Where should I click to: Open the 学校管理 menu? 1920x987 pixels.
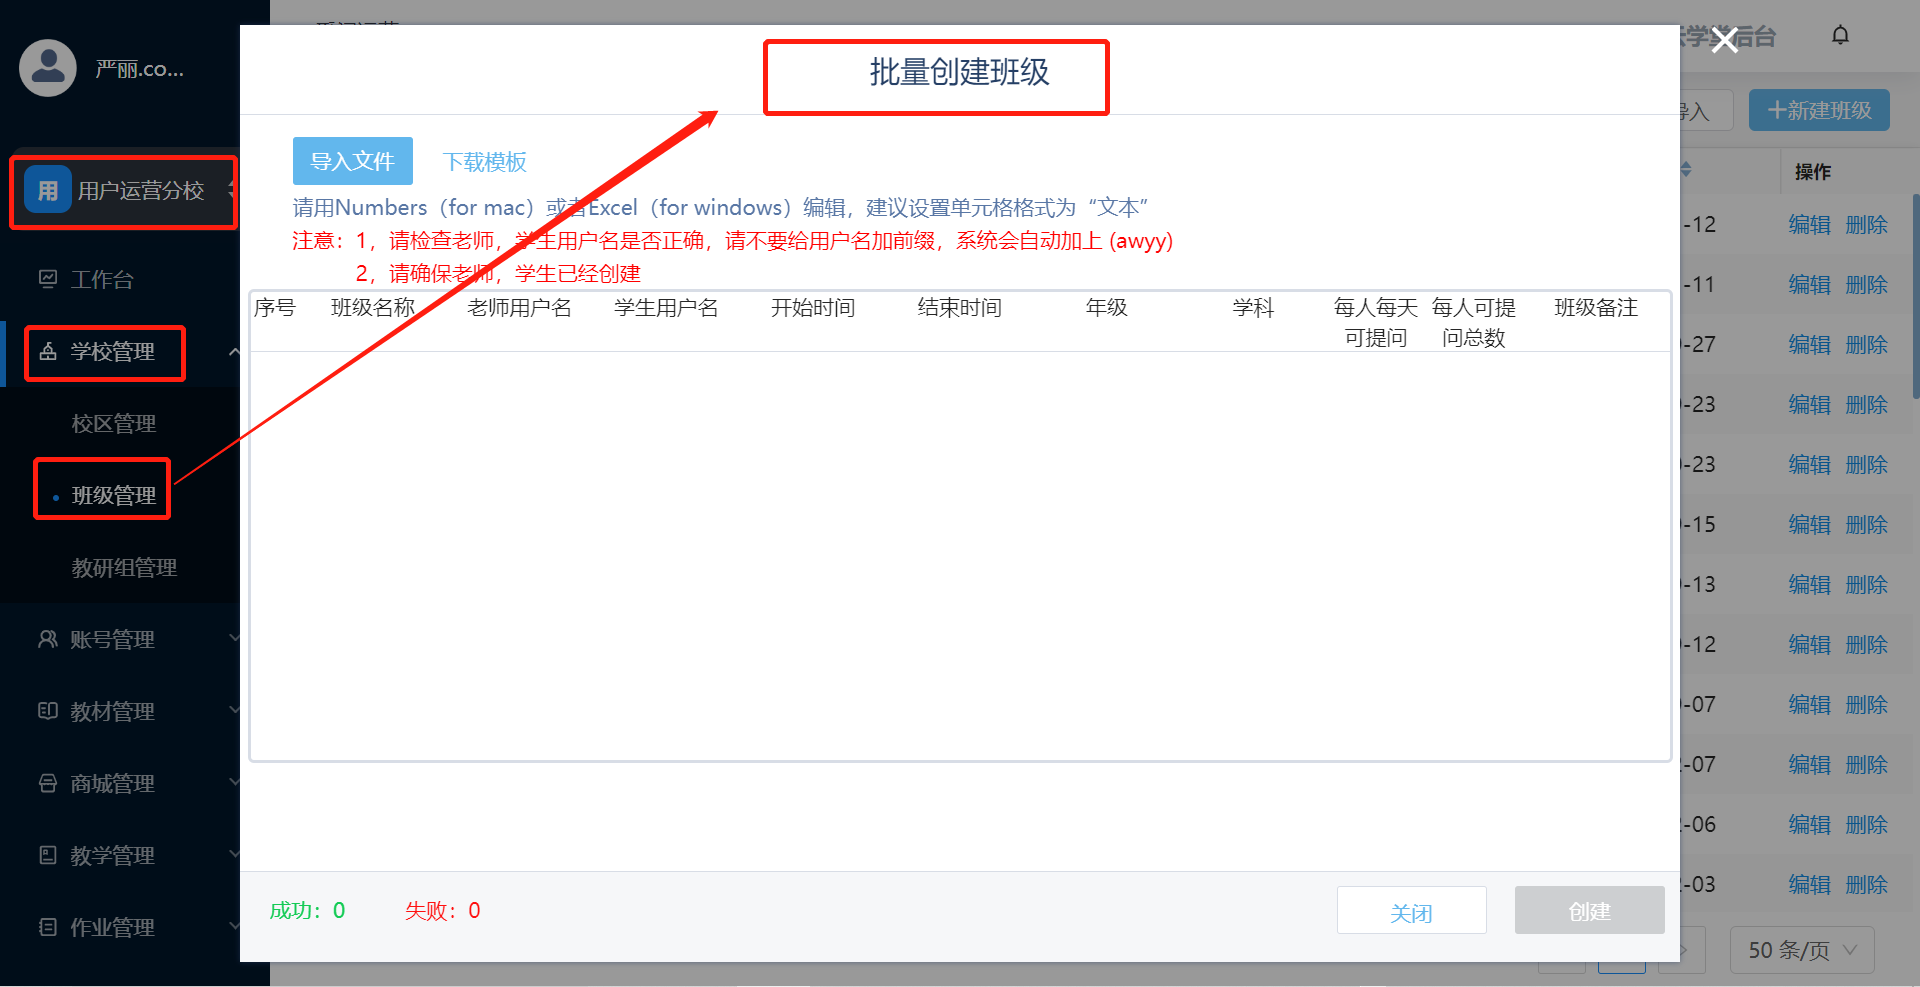112,352
